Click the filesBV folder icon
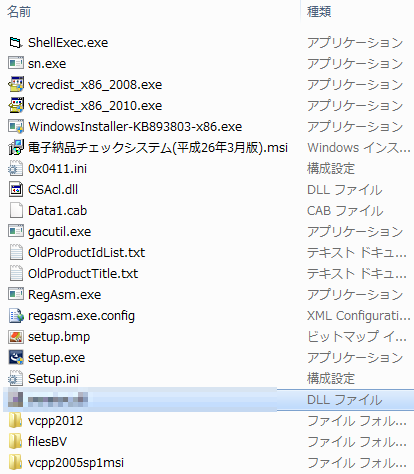Image resolution: width=414 pixels, height=474 pixels. [x=16, y=442]
